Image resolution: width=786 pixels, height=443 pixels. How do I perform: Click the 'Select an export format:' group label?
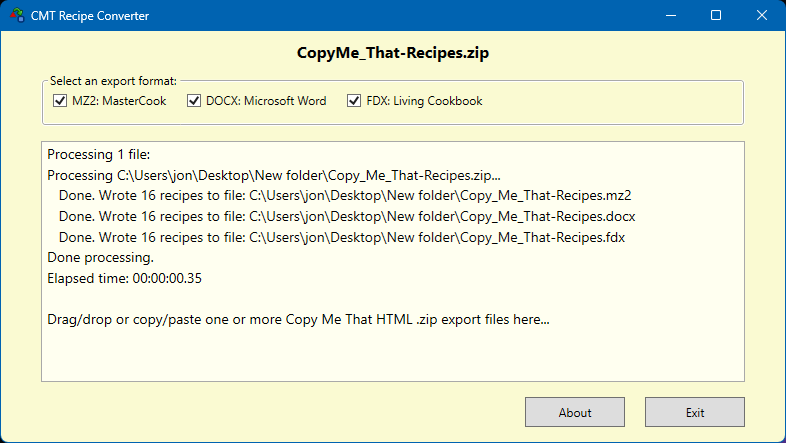pos(113,81)
